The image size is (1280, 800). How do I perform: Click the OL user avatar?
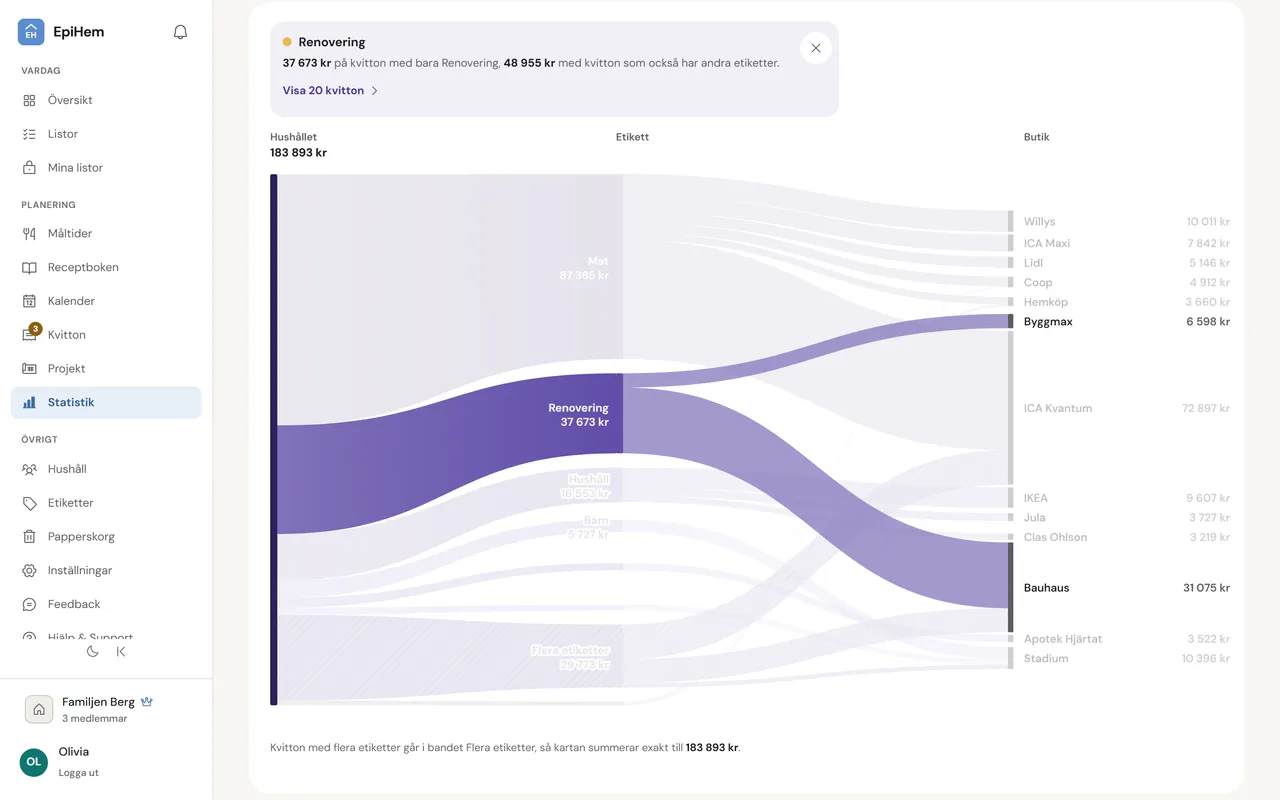(x=34, y=762)
